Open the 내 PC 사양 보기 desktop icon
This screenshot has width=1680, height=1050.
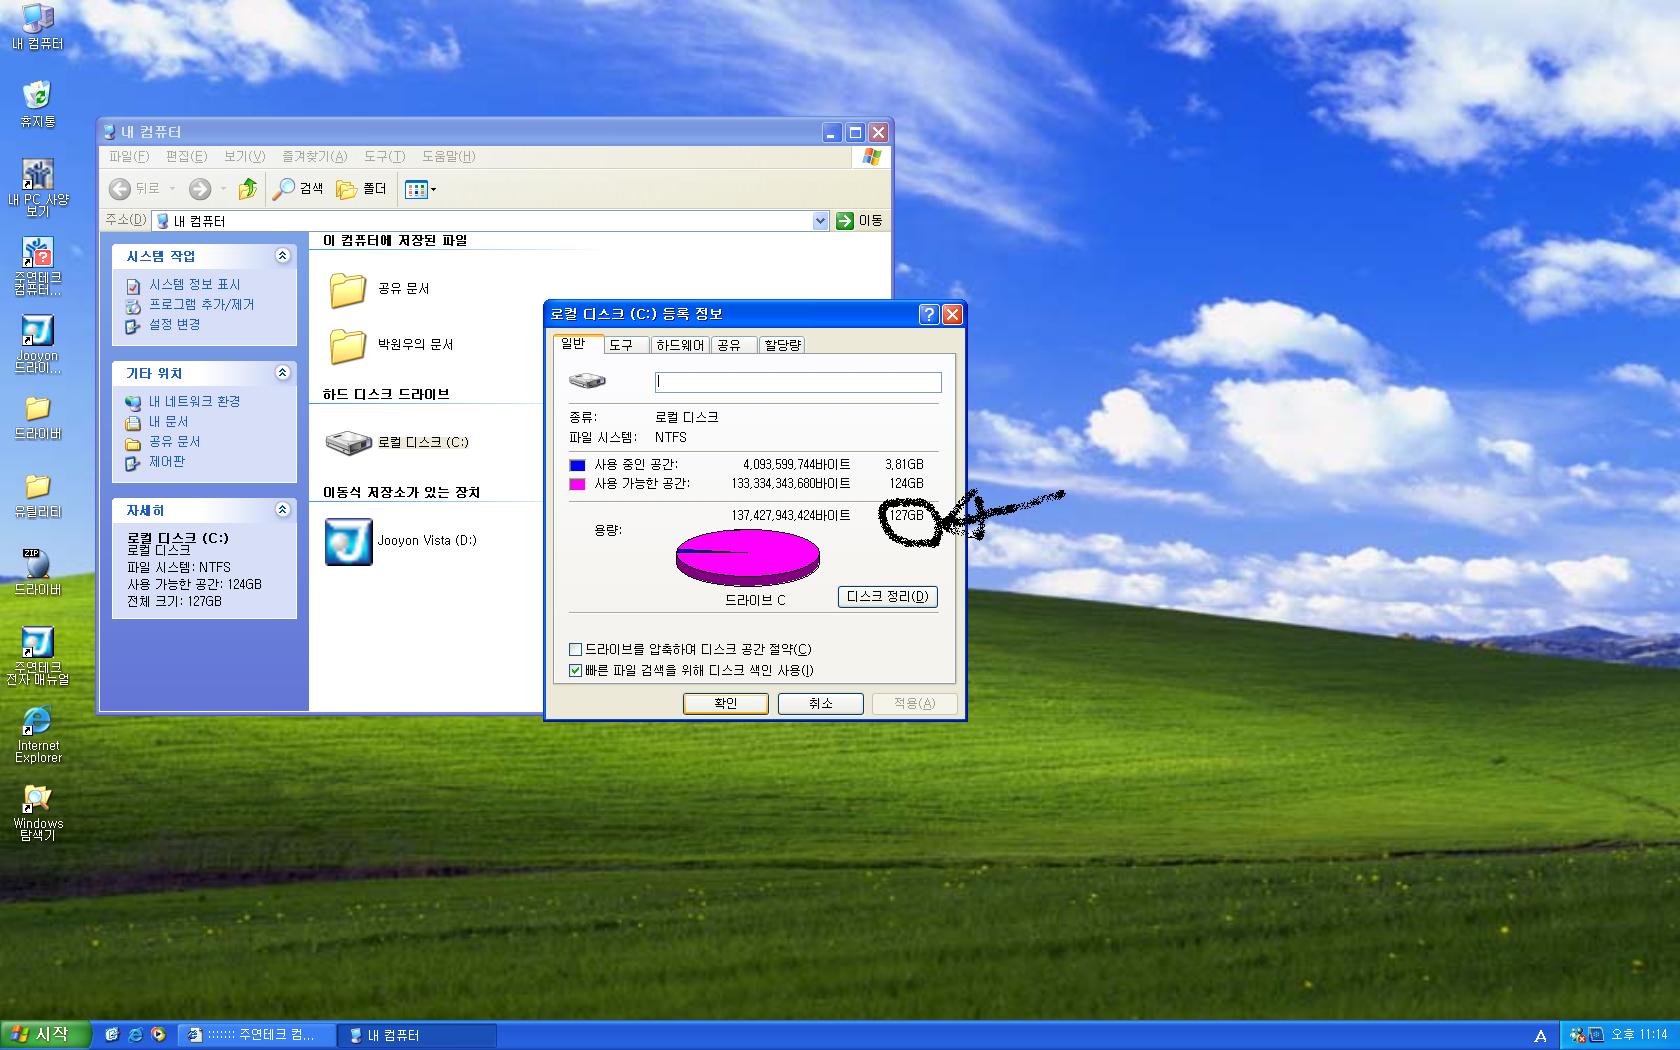(x=37, y=187)
